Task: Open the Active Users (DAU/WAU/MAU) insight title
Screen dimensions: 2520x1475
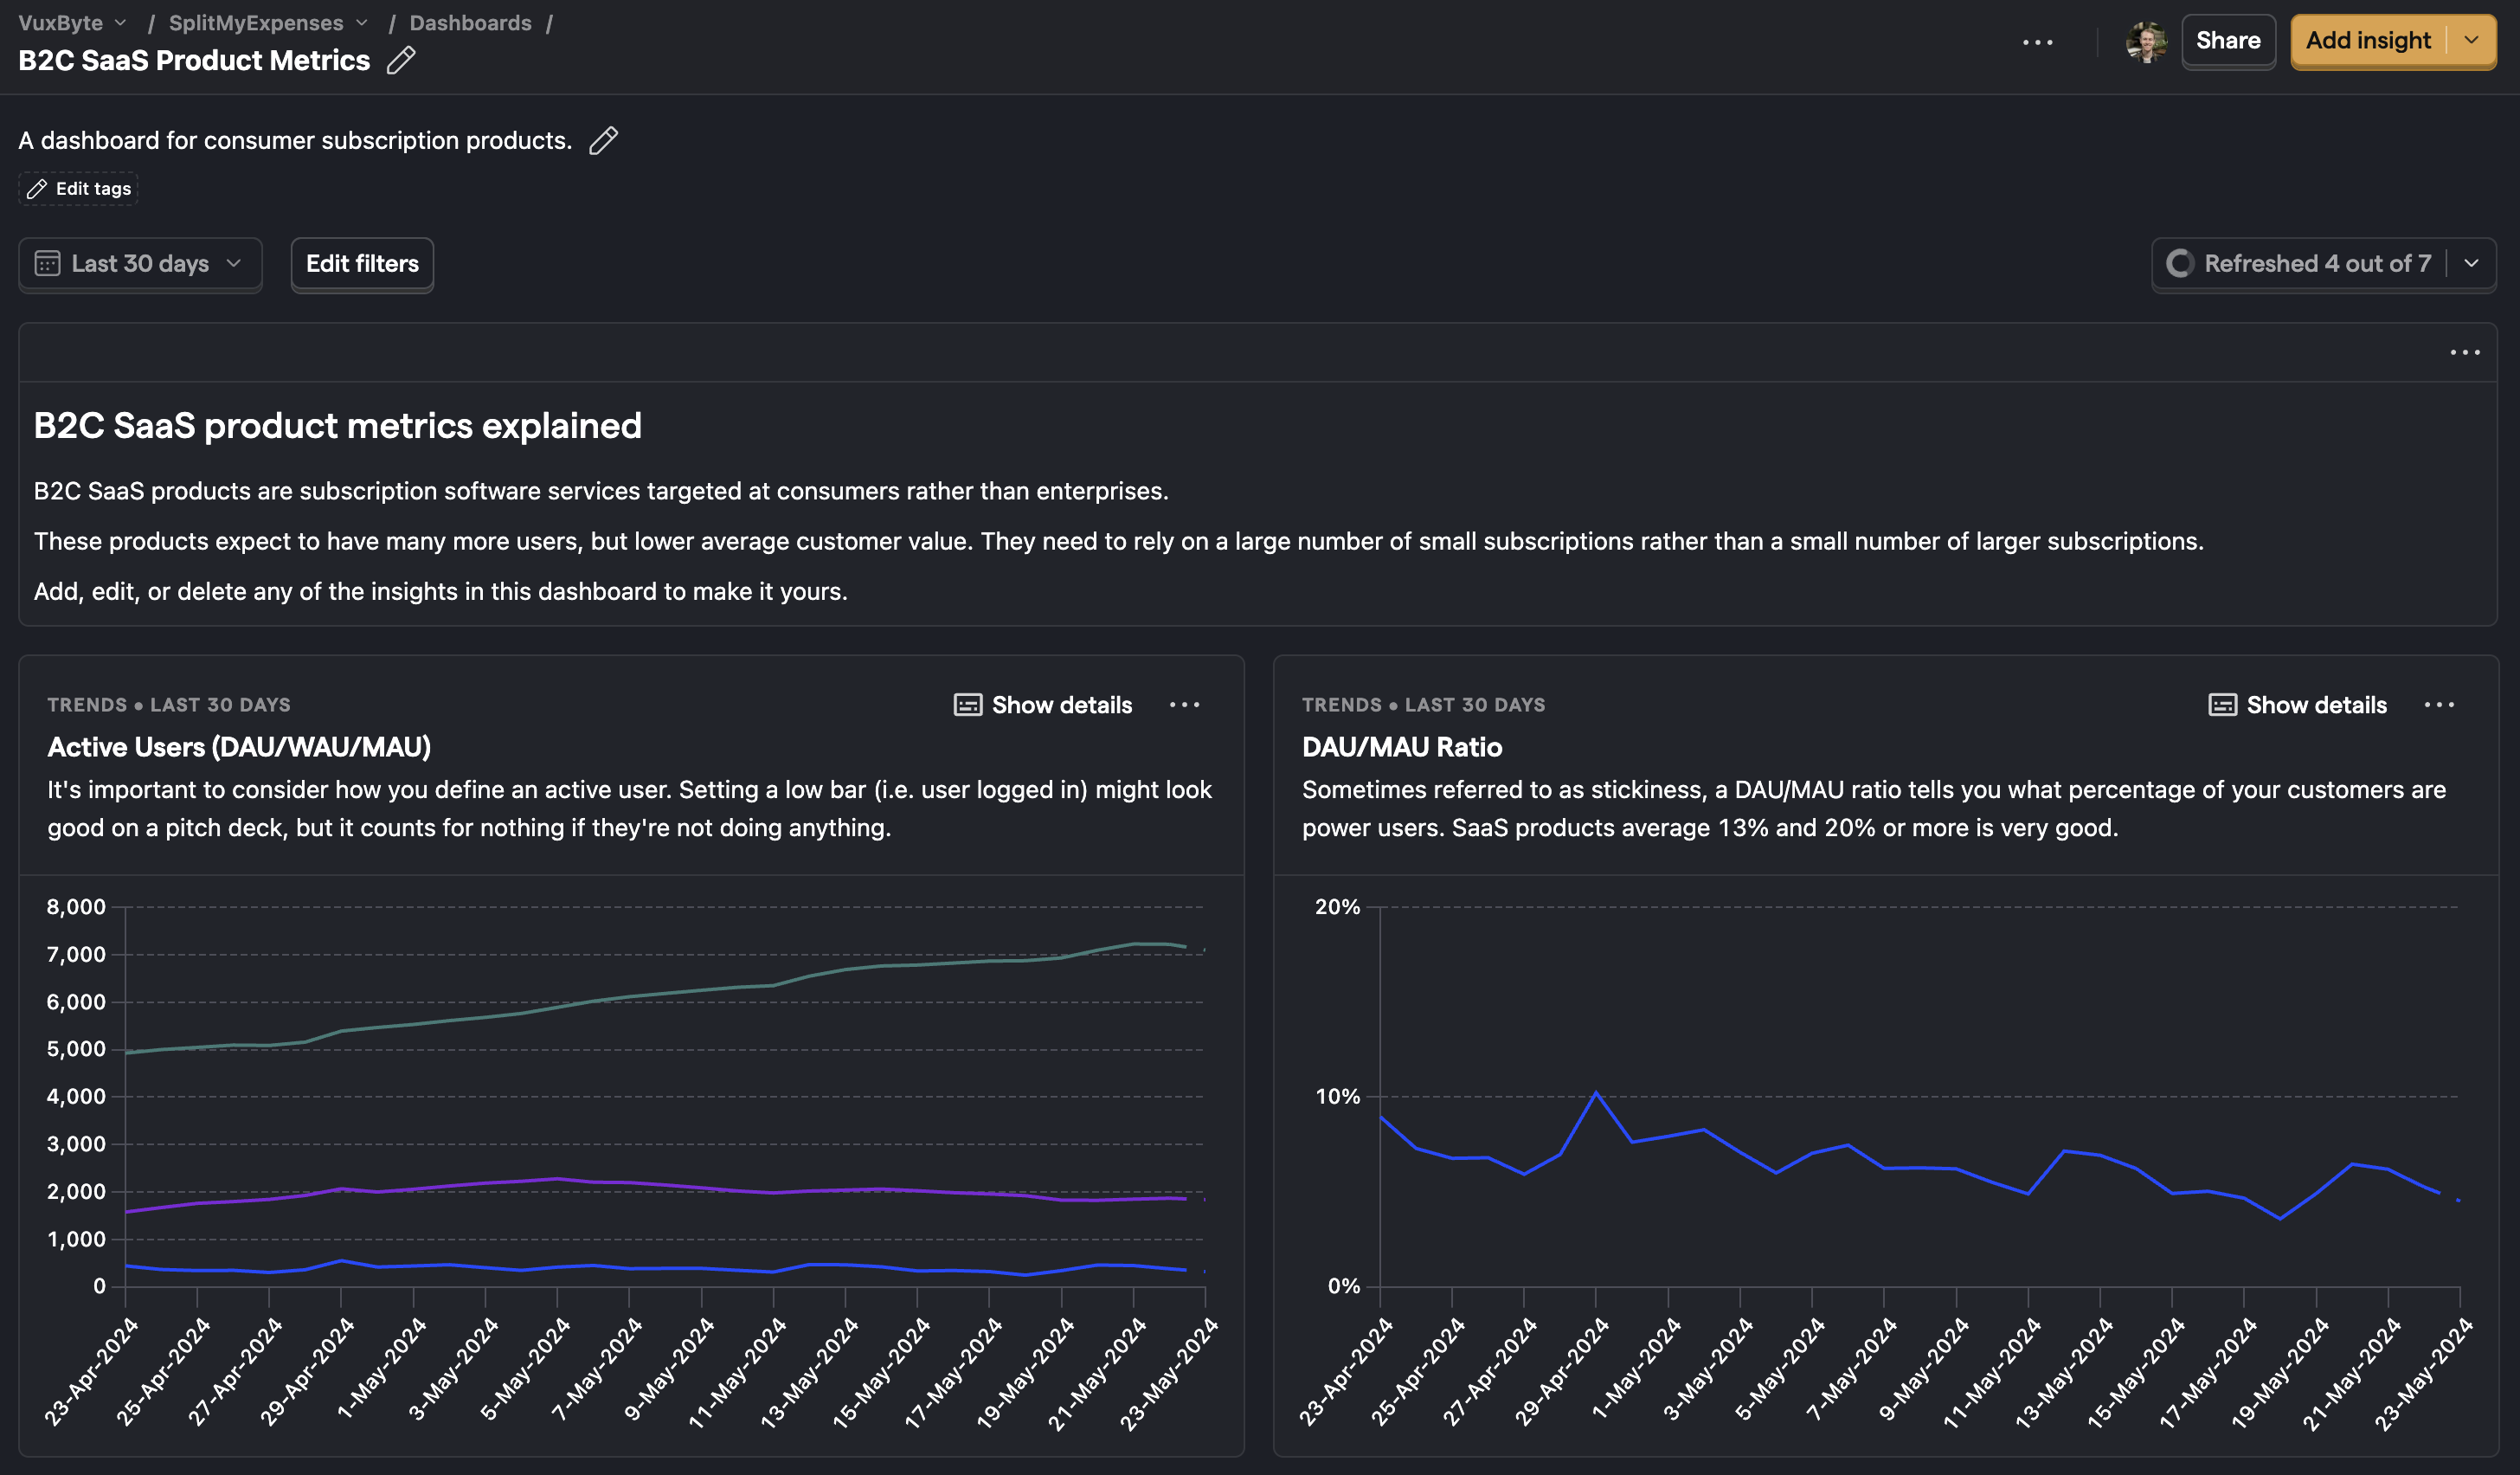Action: point(239,747)
